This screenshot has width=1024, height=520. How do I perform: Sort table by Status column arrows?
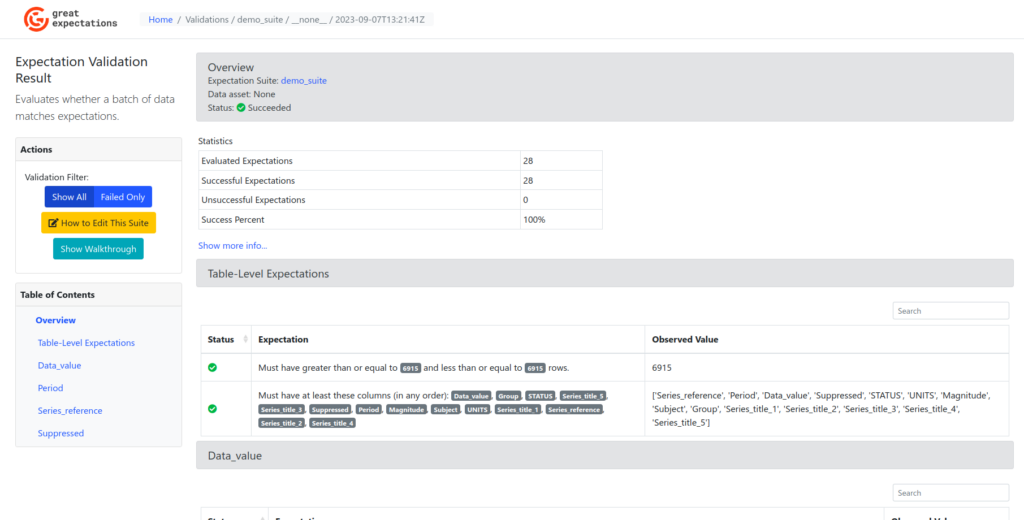point(245,340)
